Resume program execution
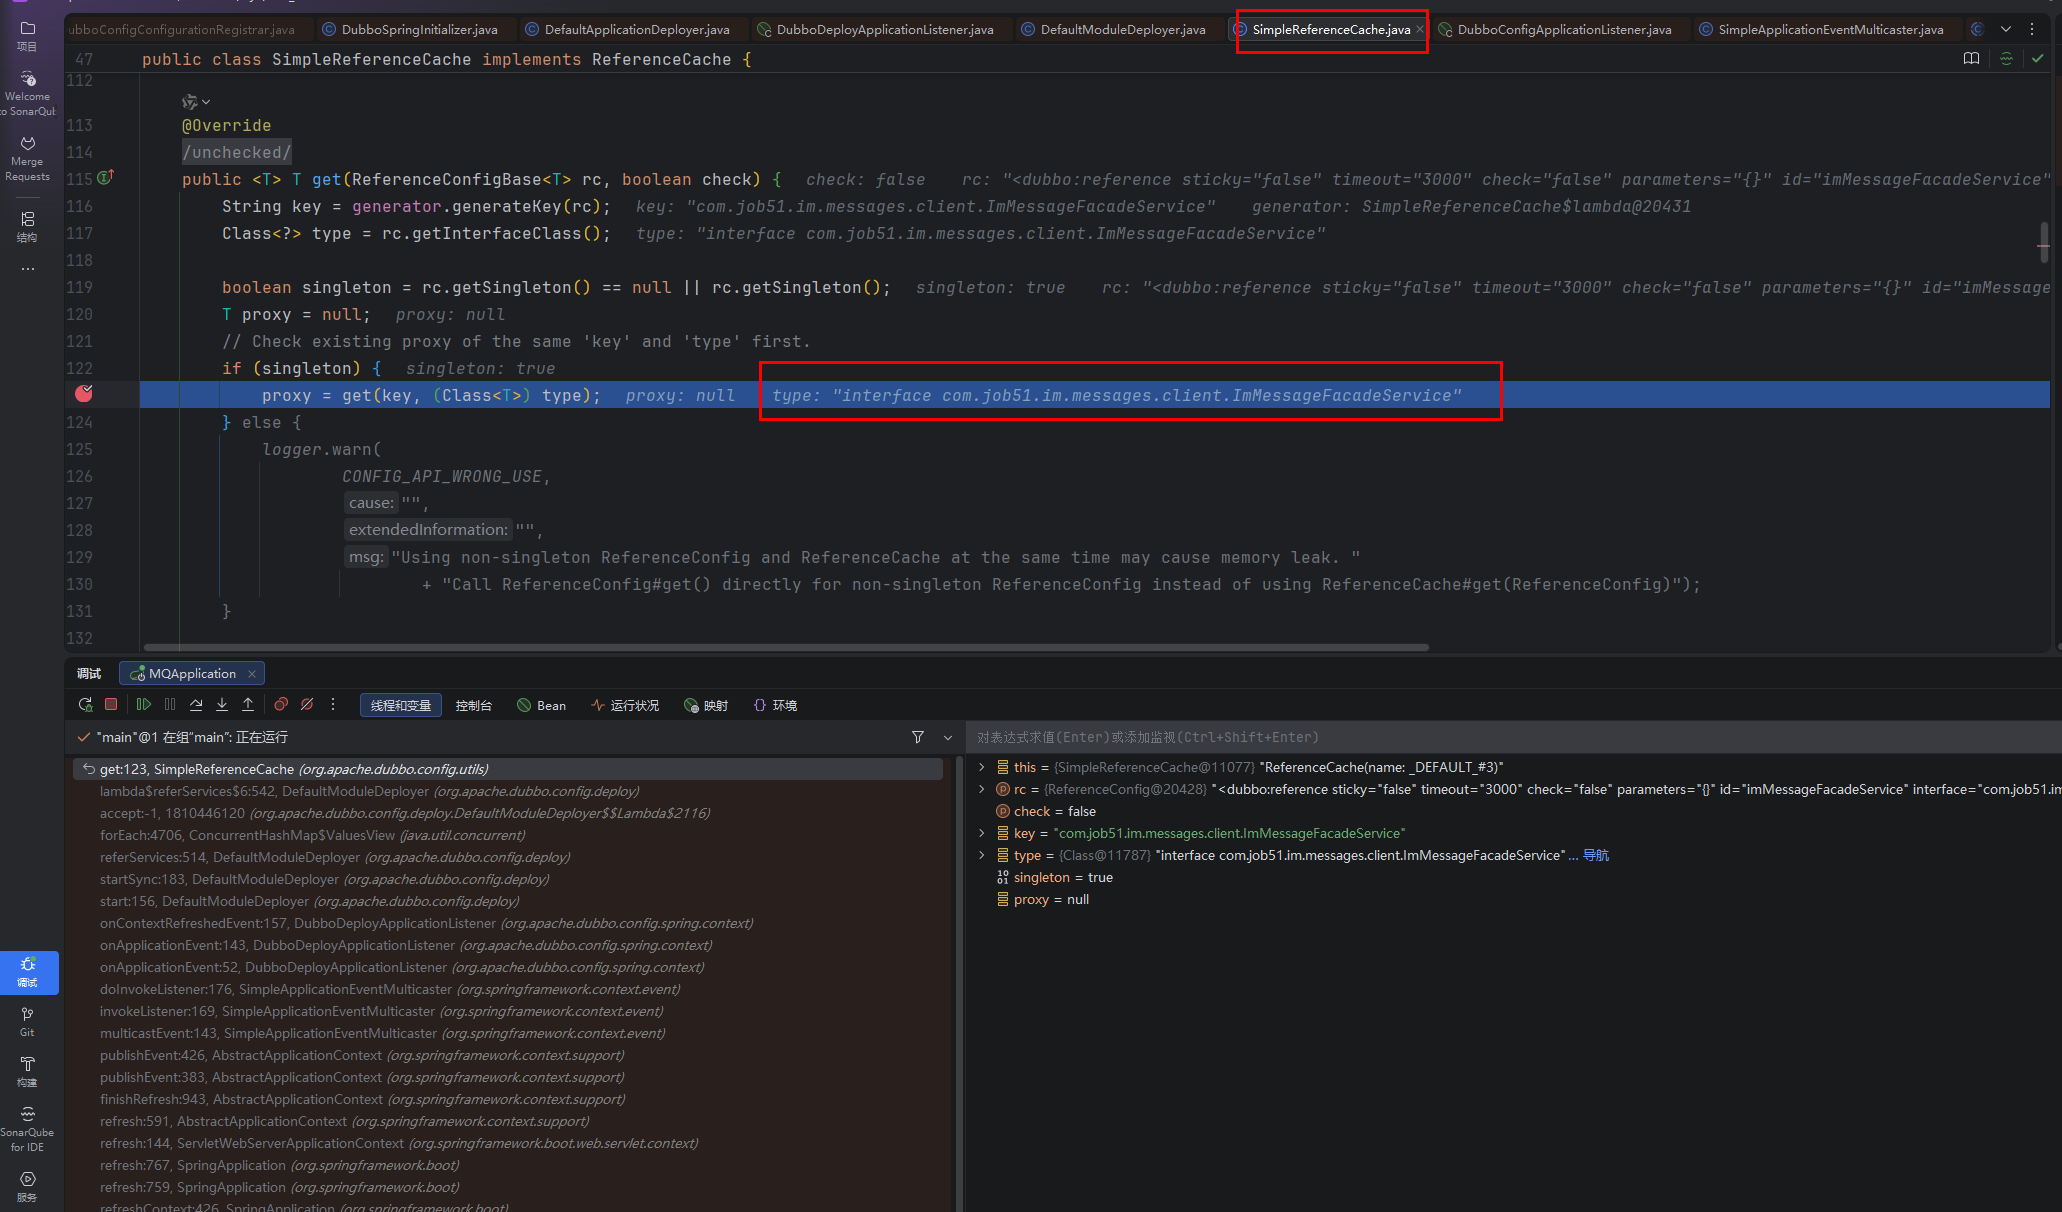 coord(143,705)
